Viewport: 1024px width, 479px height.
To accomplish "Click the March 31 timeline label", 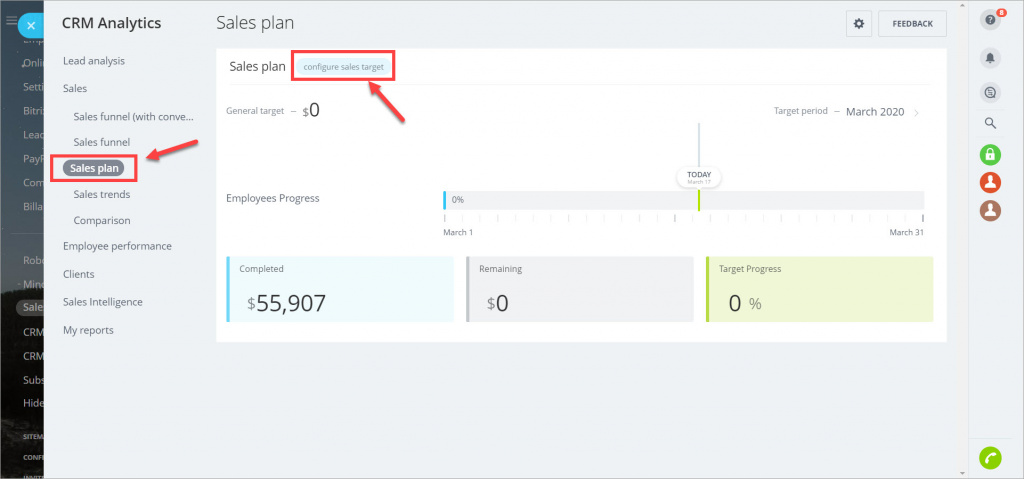I will 906,232.
